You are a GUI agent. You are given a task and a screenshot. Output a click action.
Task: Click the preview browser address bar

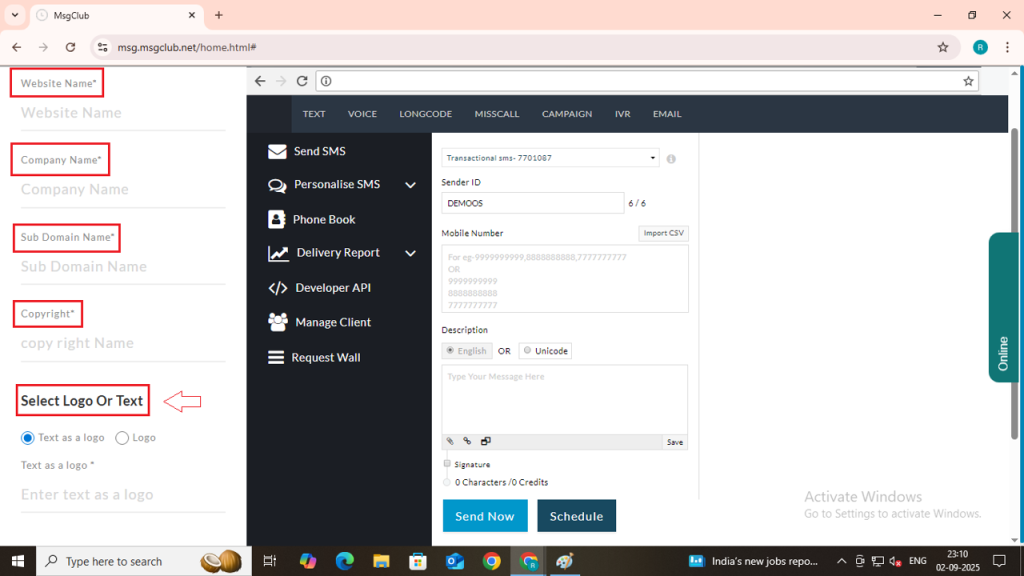pos(647,81)
